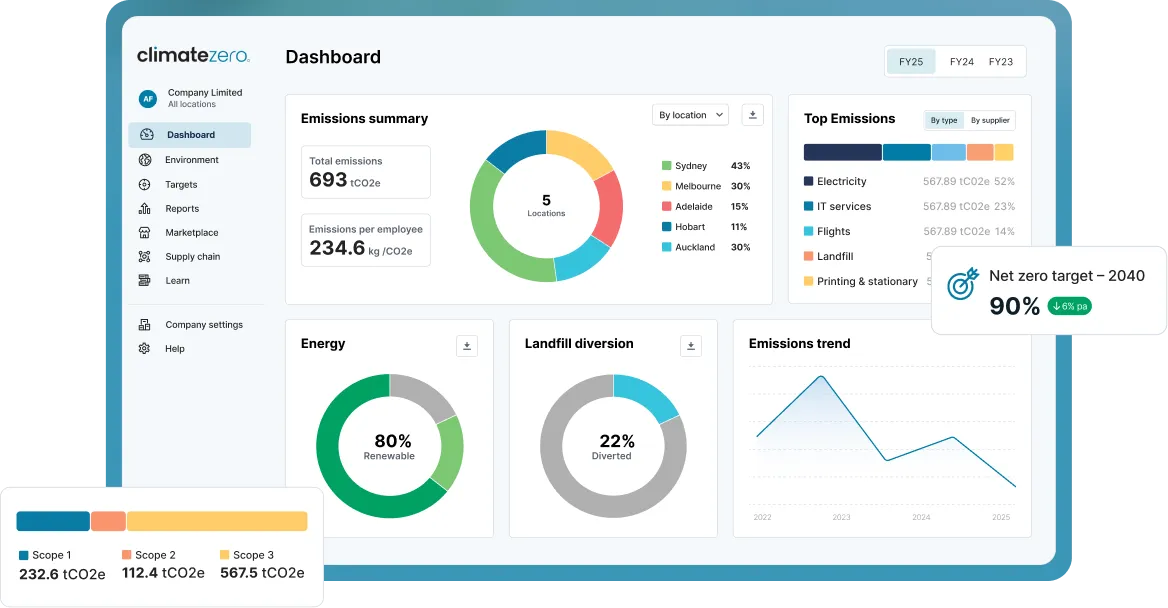Open the Reports bar chart icon

145,209
